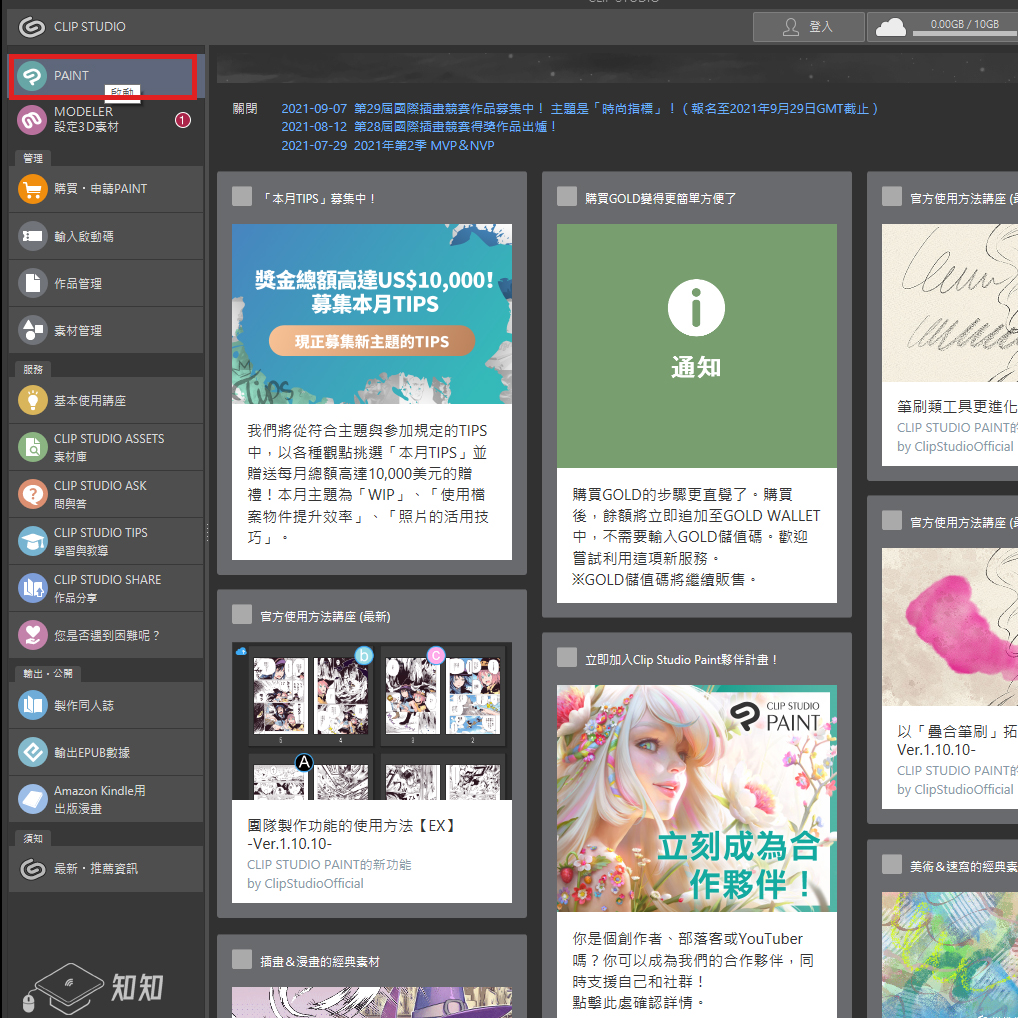Screen dimensions: 1018x1018
Task: Open 輸入啟動碼 ticket icon
Action: click(x=32, y=236)
